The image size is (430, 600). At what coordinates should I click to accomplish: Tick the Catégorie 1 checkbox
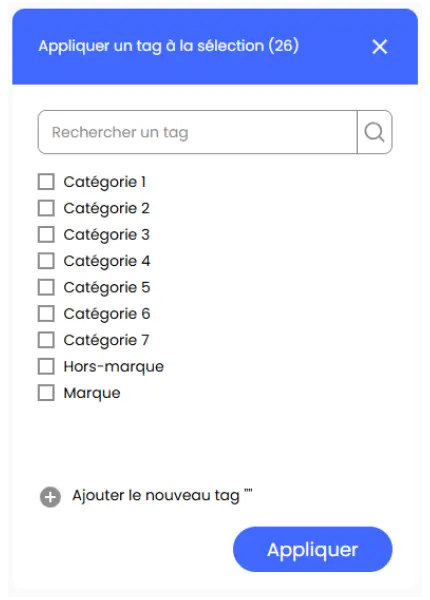point(46,182)
